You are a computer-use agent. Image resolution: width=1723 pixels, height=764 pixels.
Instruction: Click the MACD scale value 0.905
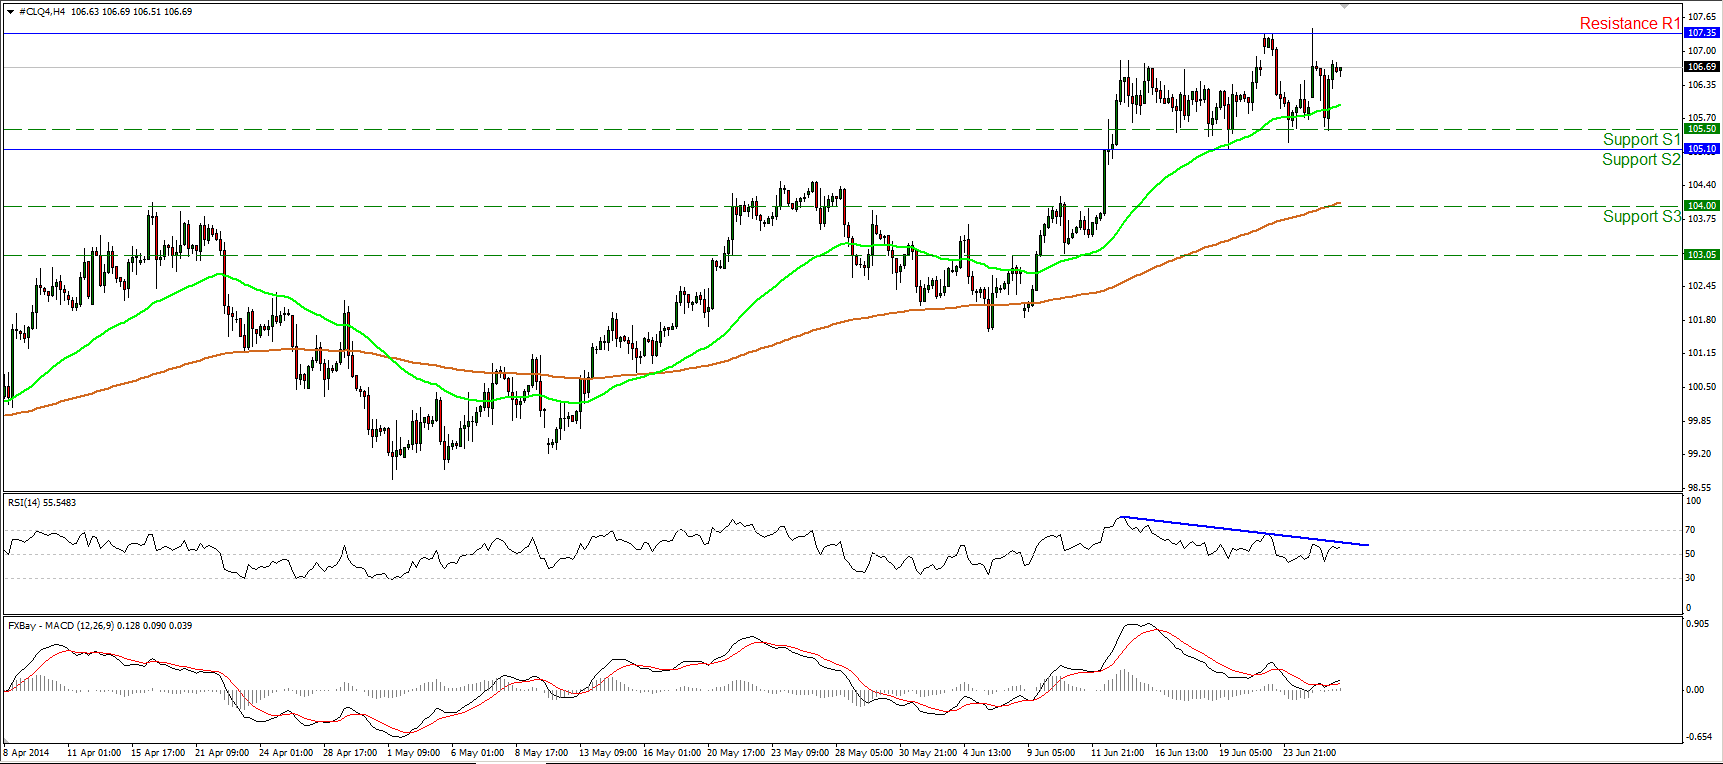coord(1697,624)
